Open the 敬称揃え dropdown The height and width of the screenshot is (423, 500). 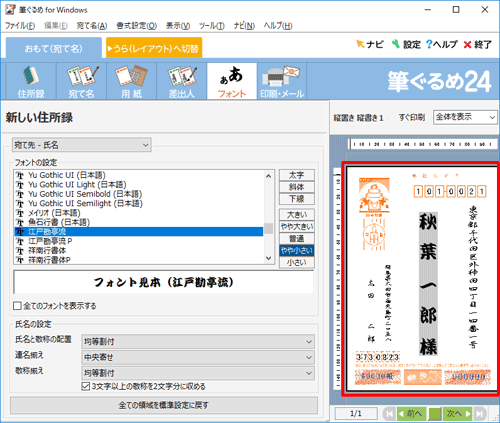click(198, 373)
